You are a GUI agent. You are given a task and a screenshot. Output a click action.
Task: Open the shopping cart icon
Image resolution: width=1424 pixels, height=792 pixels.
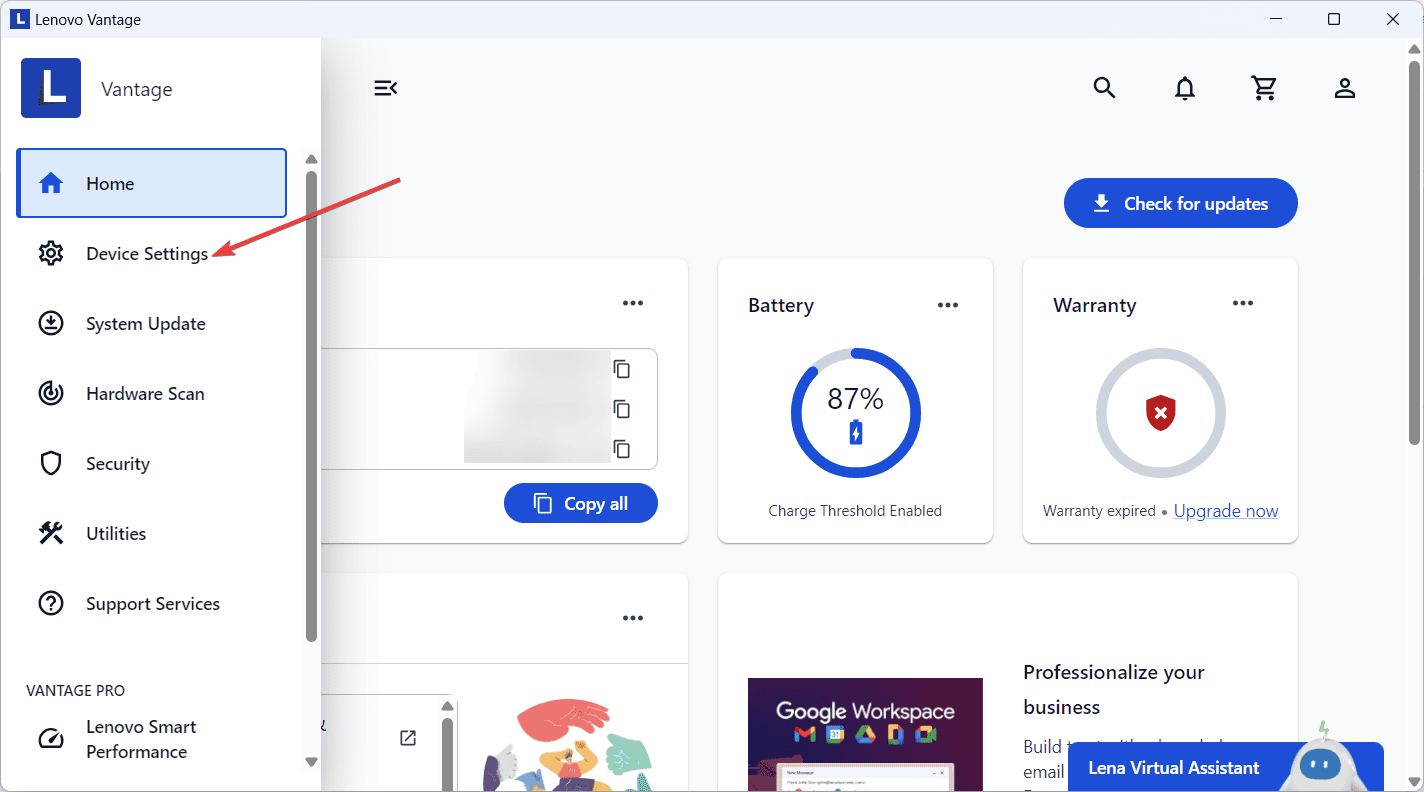coord(1264,88)
